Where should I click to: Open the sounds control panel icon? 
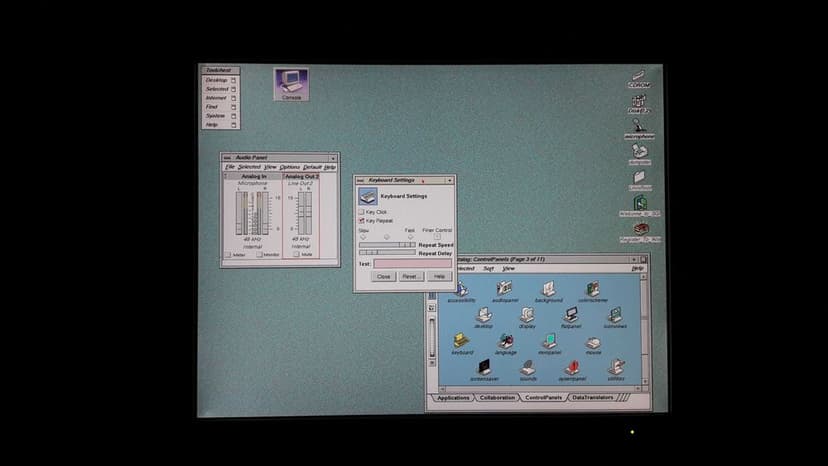528,370
